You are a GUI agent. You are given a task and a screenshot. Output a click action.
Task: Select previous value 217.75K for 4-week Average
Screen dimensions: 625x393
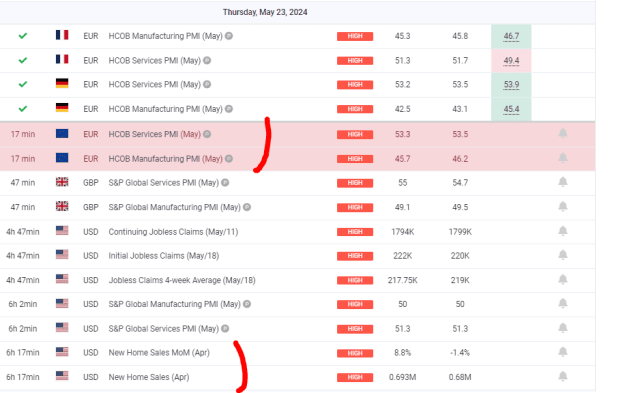[x=403, y=280]
